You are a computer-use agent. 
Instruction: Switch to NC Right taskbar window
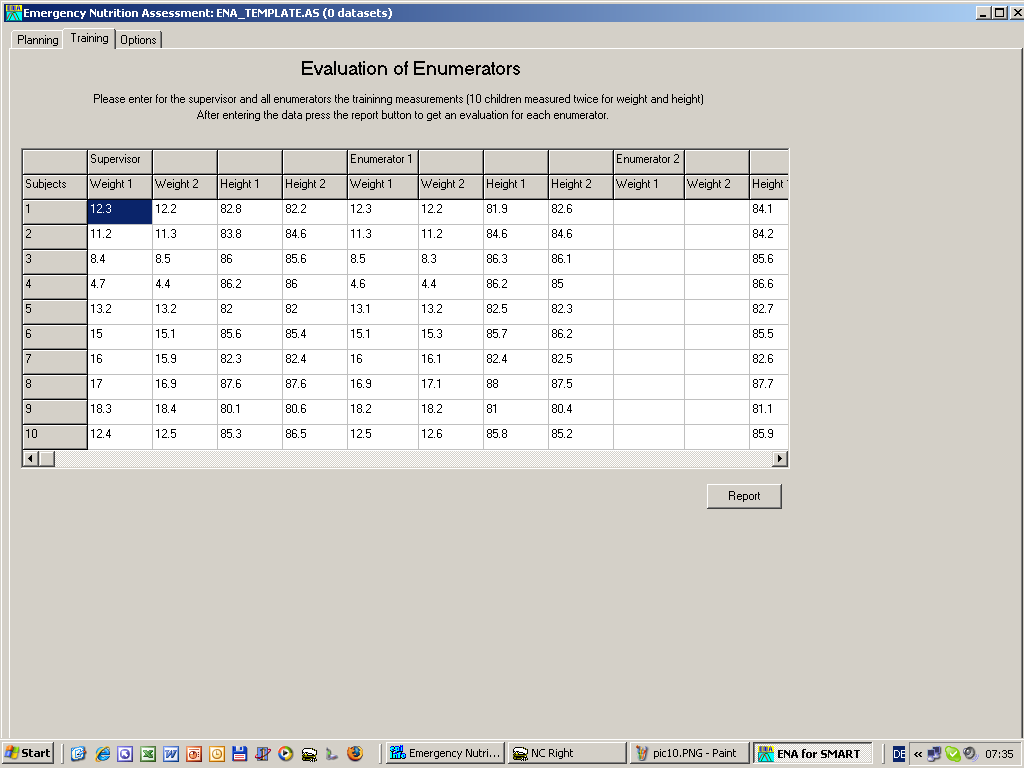tap(565, 753)
